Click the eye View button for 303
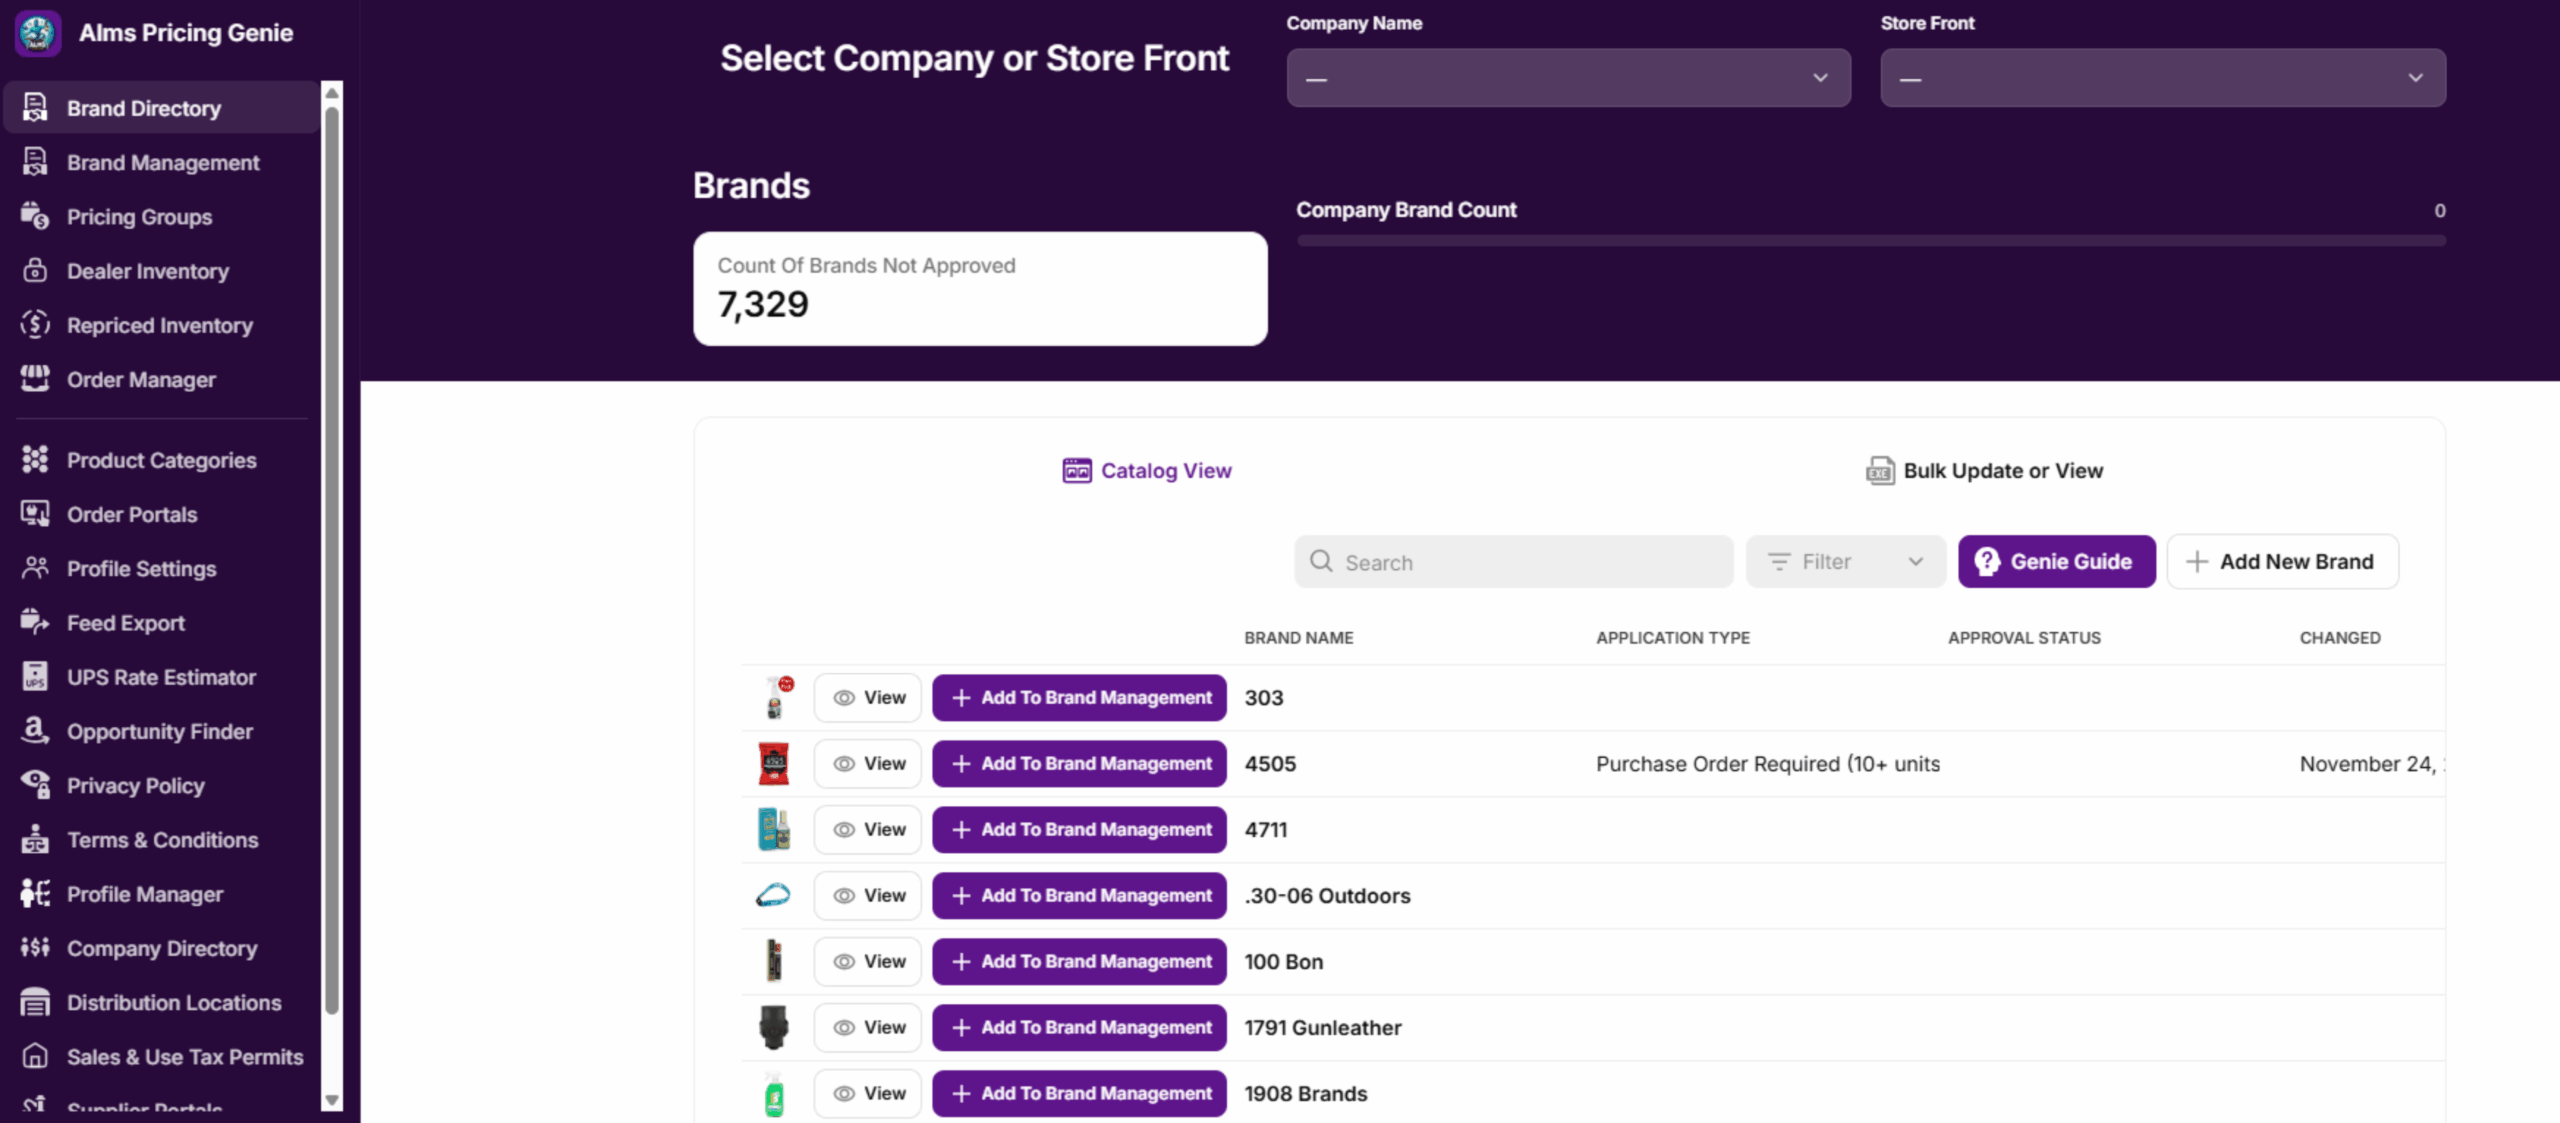Screen dimensions: 2560x1123 coord(868,697)
